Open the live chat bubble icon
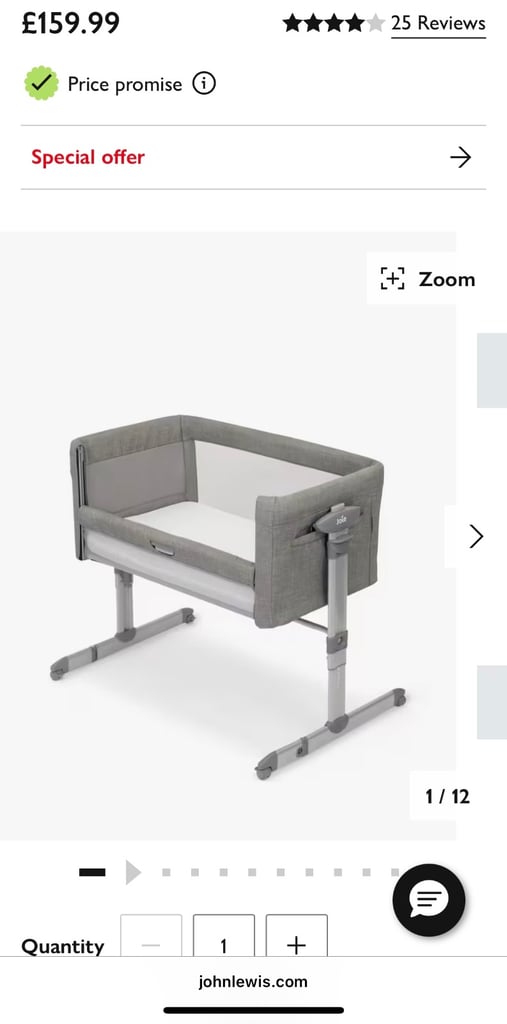This screenshot has width=507, height=1024. point(429,900)
